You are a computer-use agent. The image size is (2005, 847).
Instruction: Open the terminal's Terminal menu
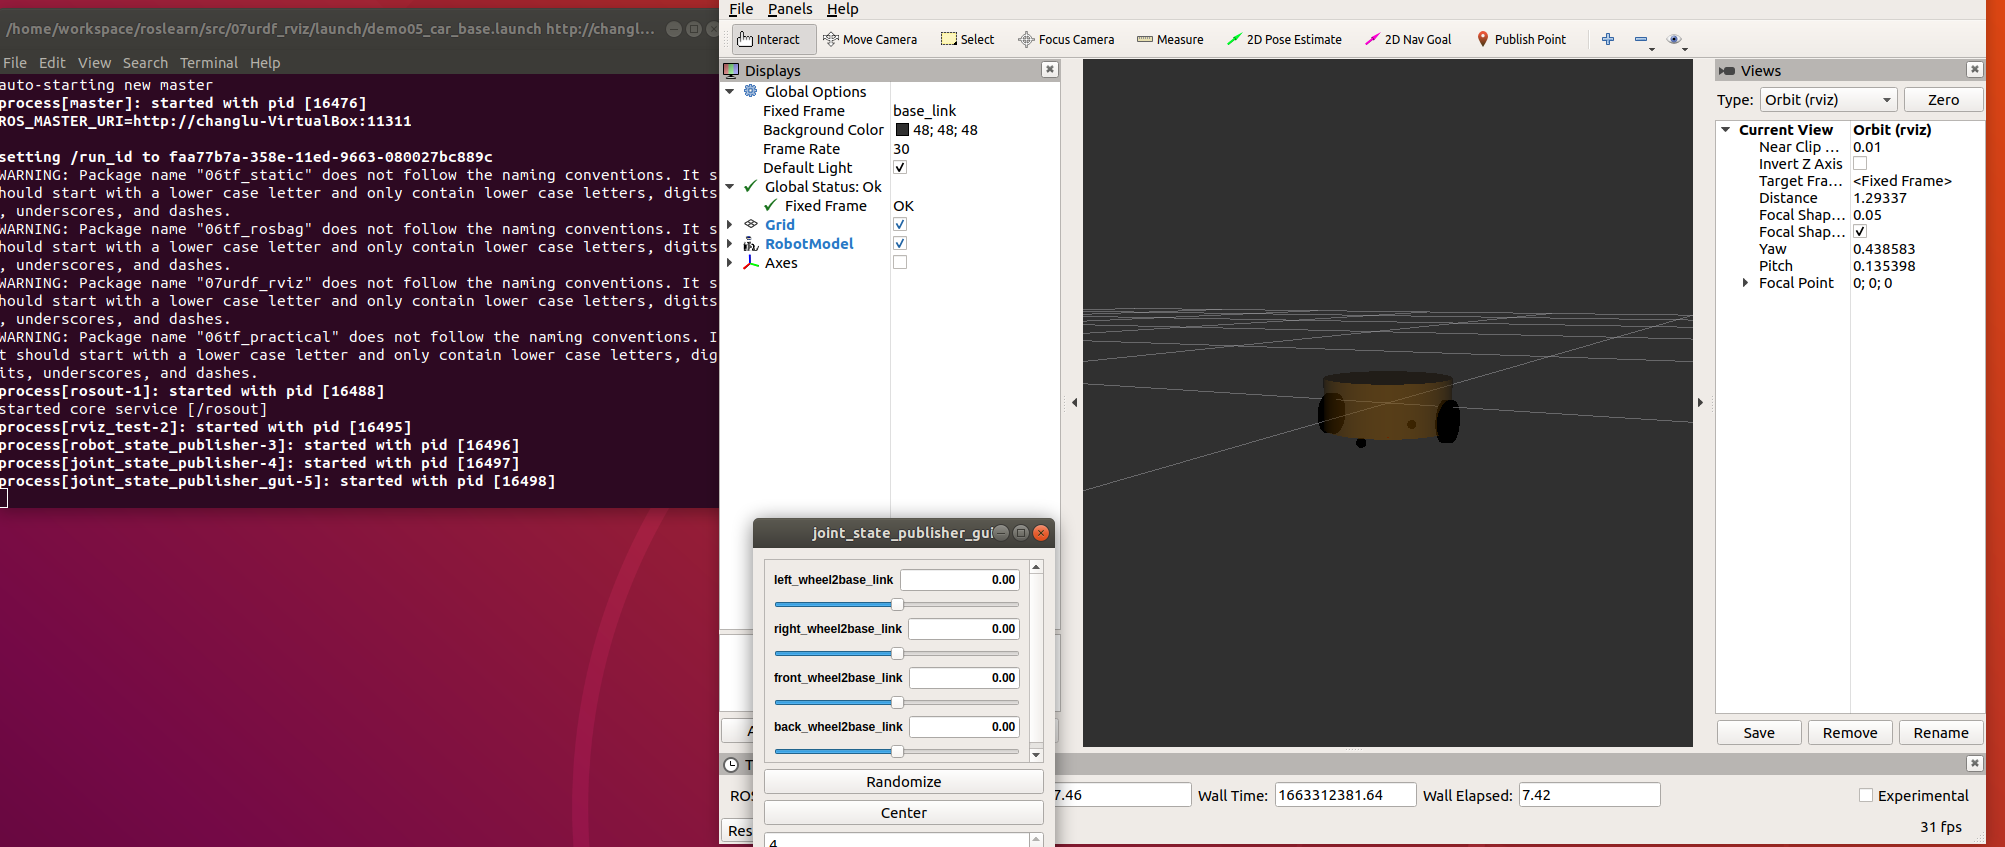tap(209, 63)
